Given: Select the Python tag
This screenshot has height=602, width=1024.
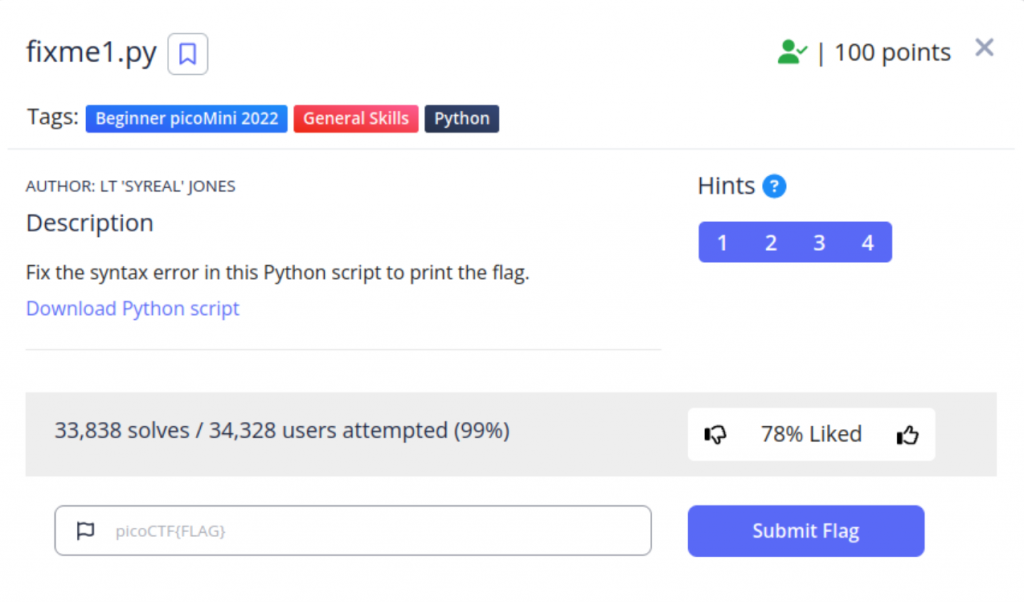Looking at the screenshot, I should click(x=462, y=118).
